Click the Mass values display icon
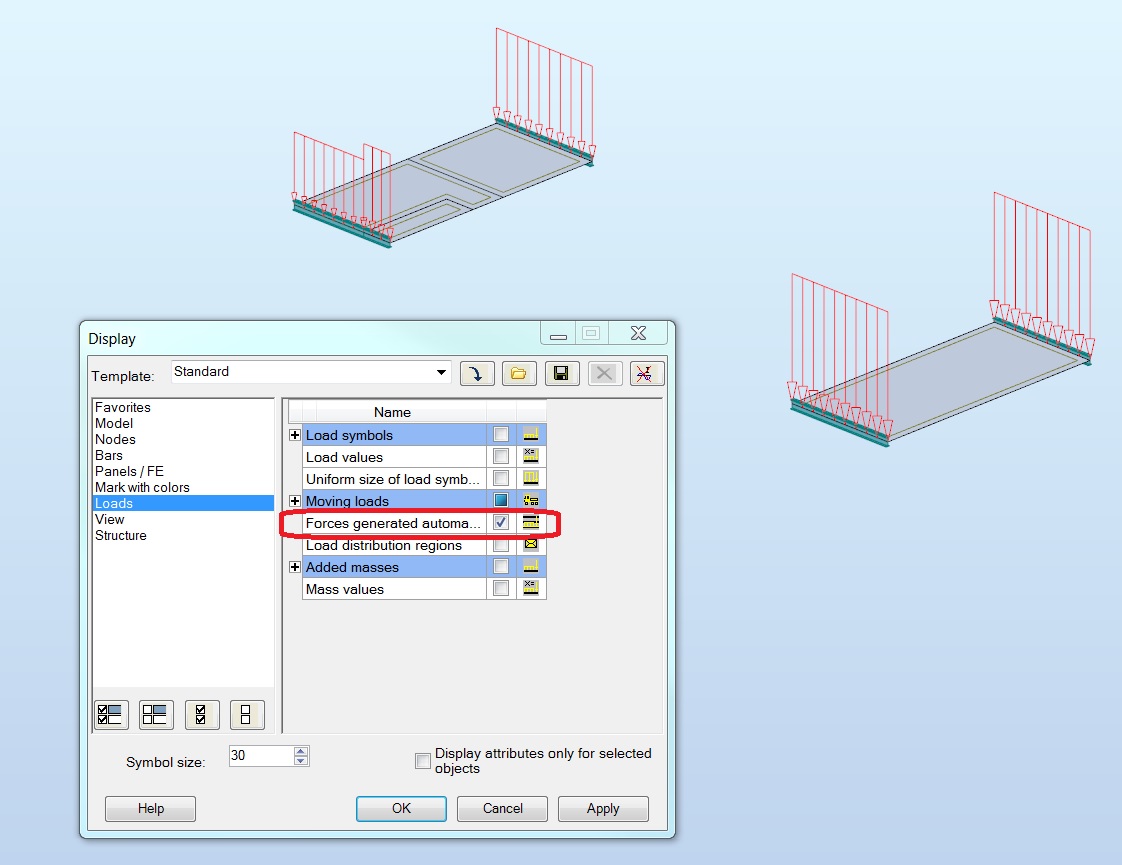Screen dimensions: 1122x865 530,588
